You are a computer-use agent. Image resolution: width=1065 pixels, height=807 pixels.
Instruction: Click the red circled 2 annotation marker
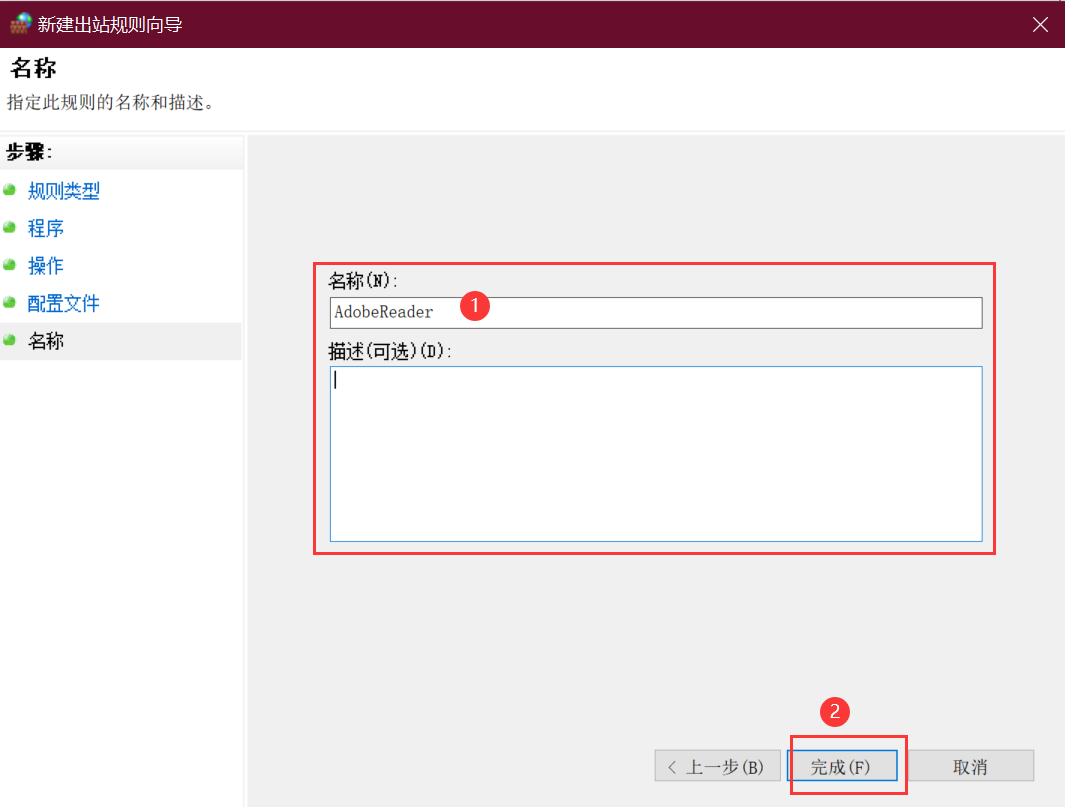click(x=835, y=712)
